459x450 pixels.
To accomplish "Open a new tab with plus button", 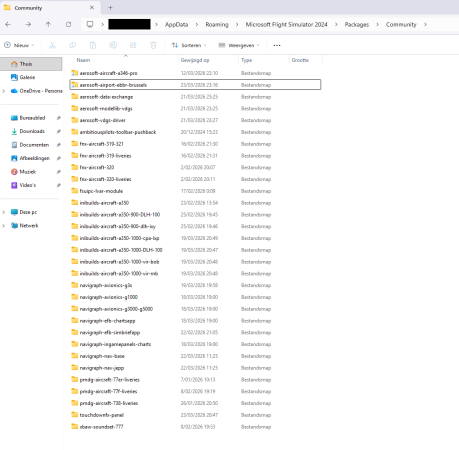I will coord(110,7).
